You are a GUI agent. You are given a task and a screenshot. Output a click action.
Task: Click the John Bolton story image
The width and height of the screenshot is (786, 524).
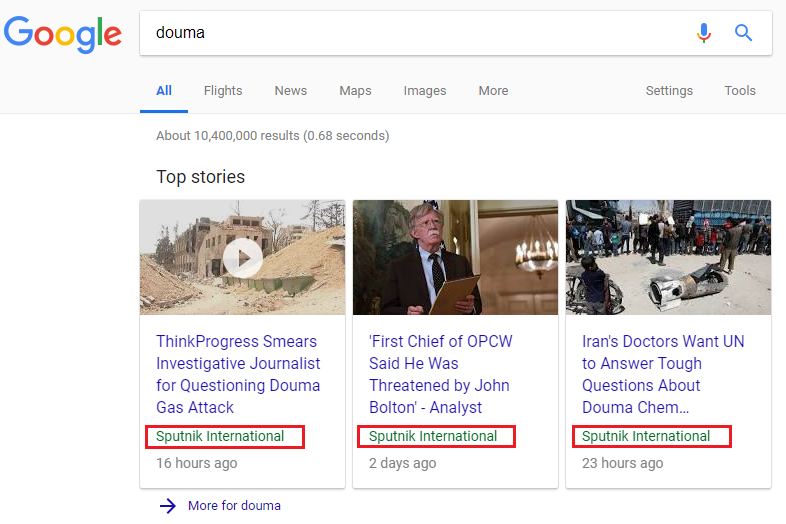click(455, 257)
